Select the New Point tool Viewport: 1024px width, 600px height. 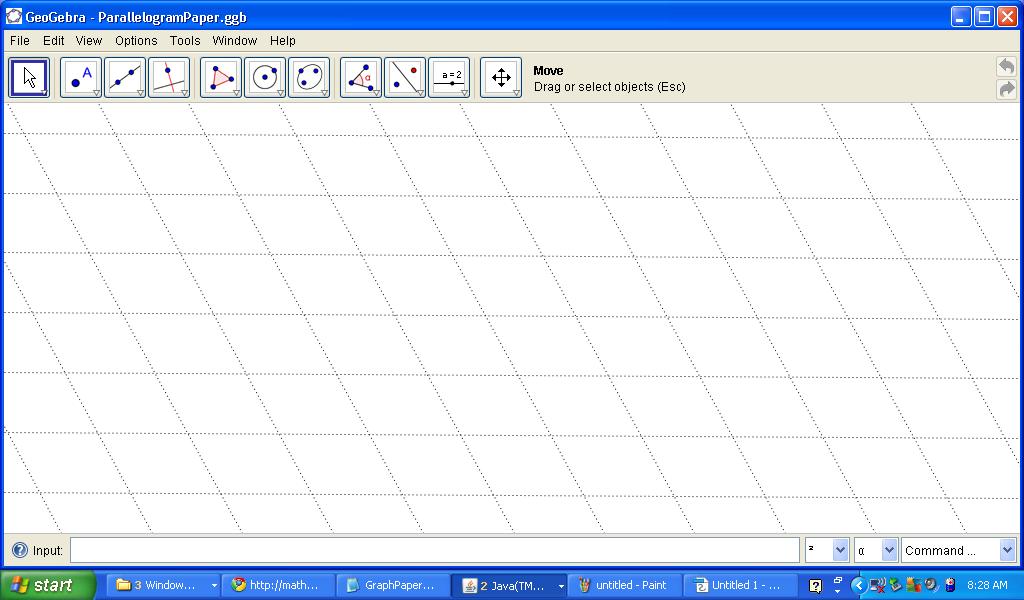pos(81,78)
